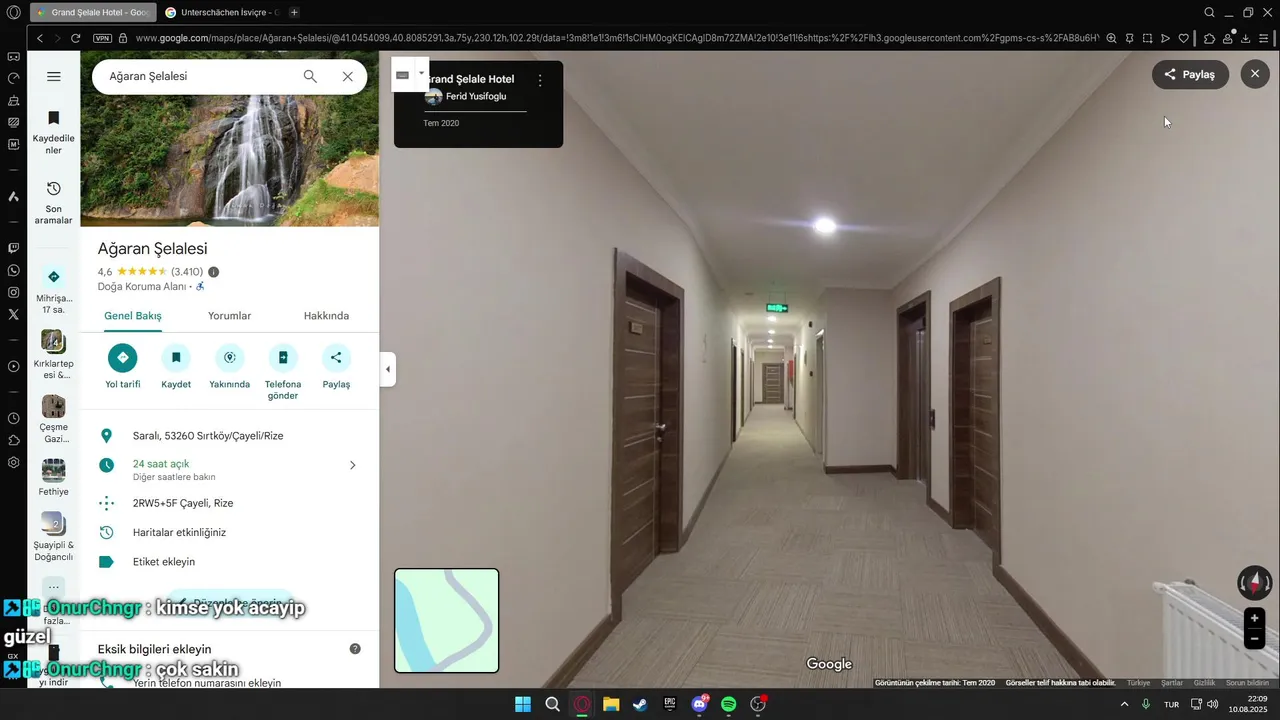Click the Telefona gönder icon
Image resolution: width=1280 pixels, height=720 pixels.
click(x=283, y=358)
